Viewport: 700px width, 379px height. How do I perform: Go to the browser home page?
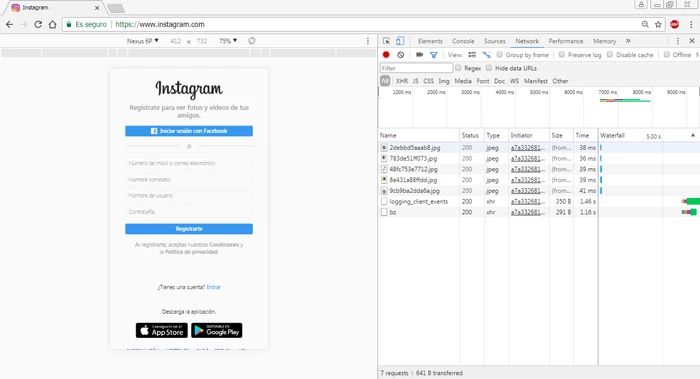[52, 25]
